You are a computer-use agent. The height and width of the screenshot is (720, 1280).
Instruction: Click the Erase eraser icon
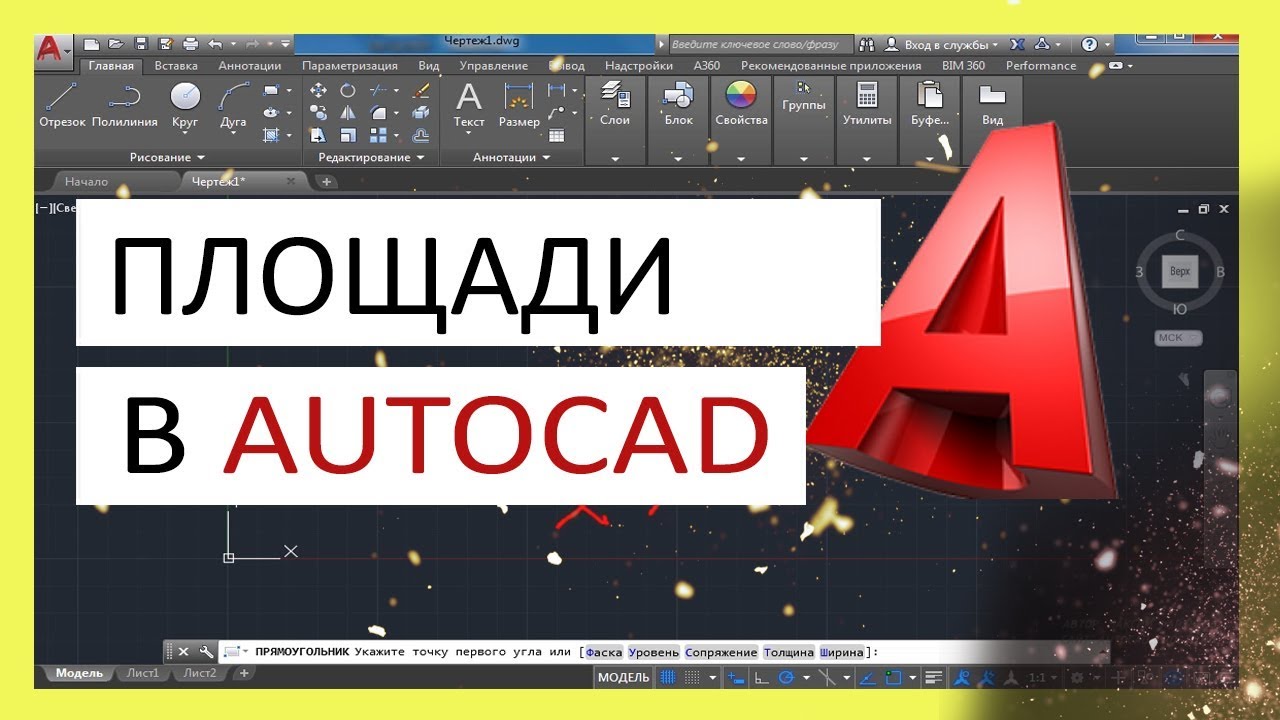(421, 90)
